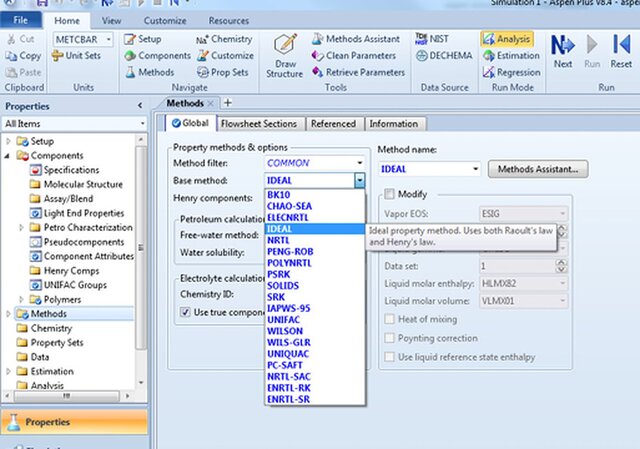Select Specifications in Components tree
The image size is (640, 449).
click(71, 170)
